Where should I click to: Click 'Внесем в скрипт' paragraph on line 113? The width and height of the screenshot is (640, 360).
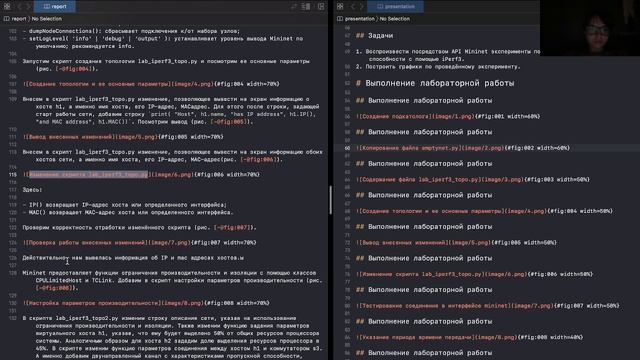tap(172, 156)
